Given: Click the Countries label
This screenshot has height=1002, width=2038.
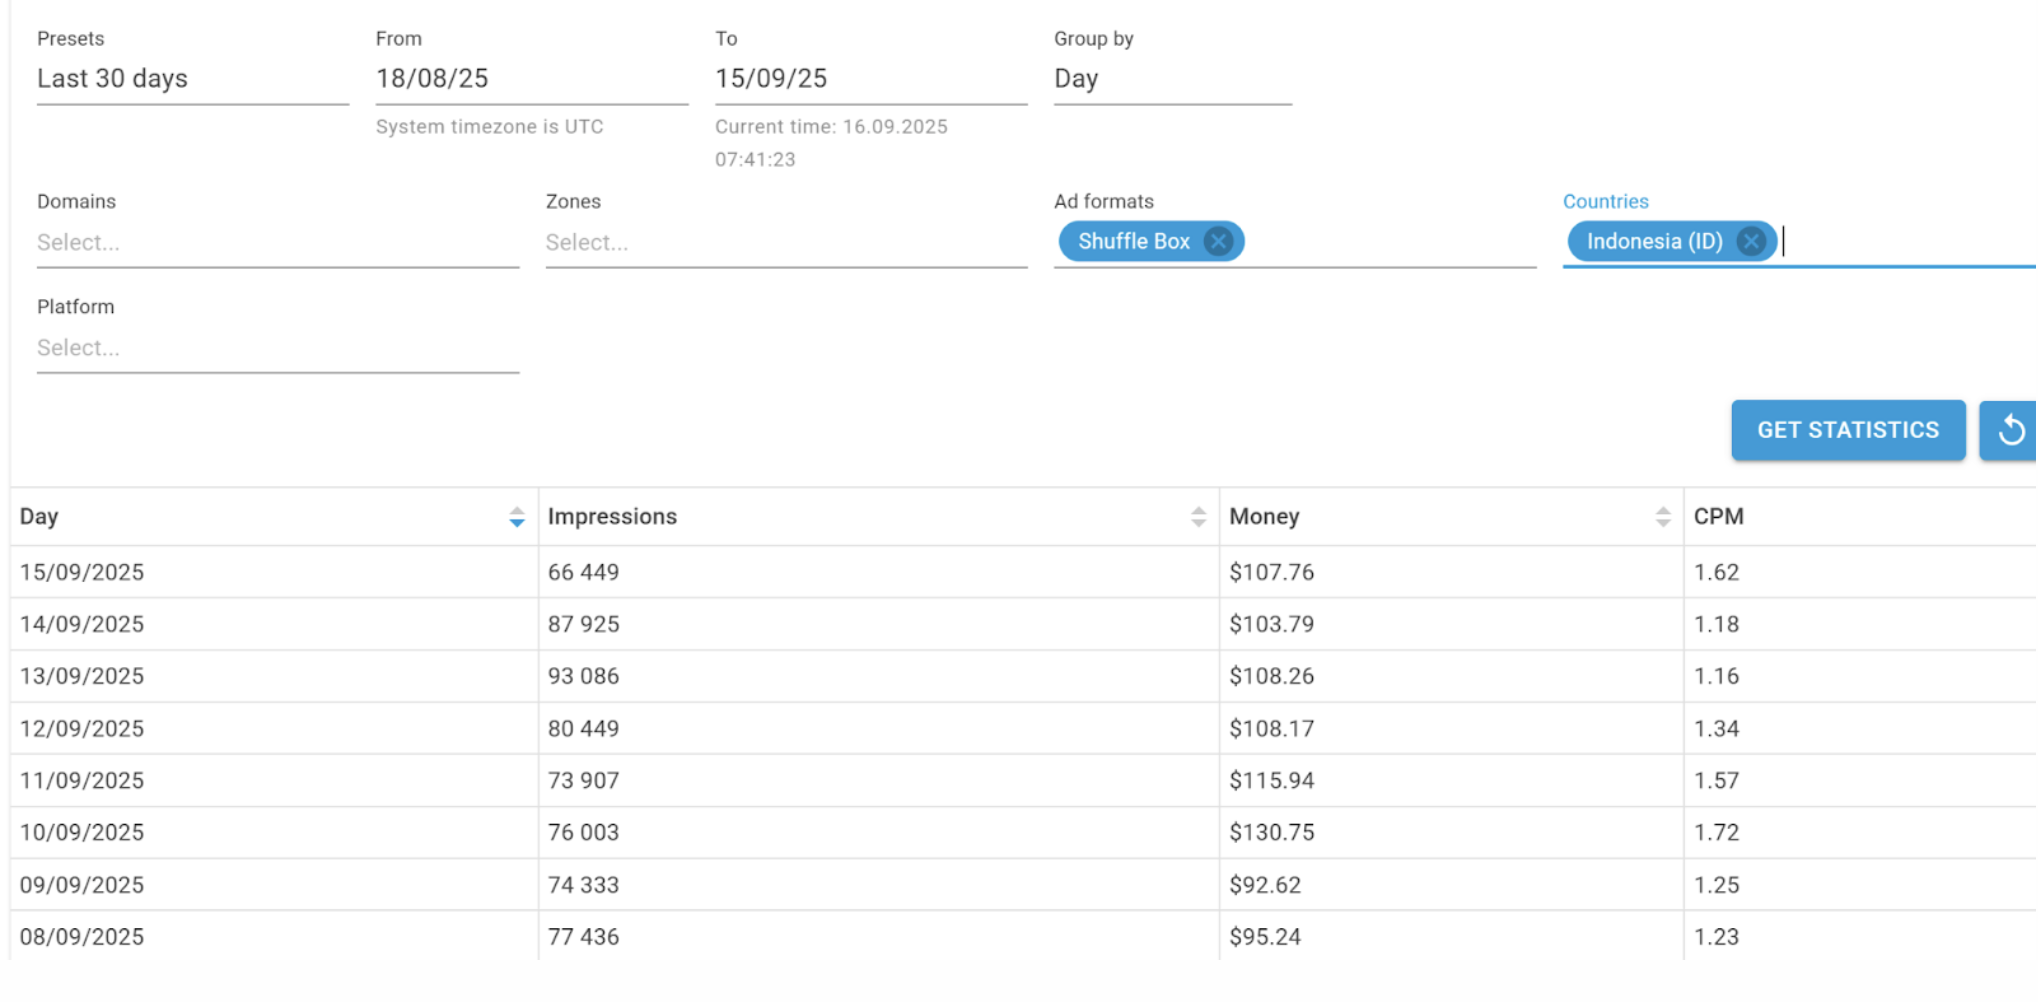Looking at the screenshot, I should pos(1606,201).
